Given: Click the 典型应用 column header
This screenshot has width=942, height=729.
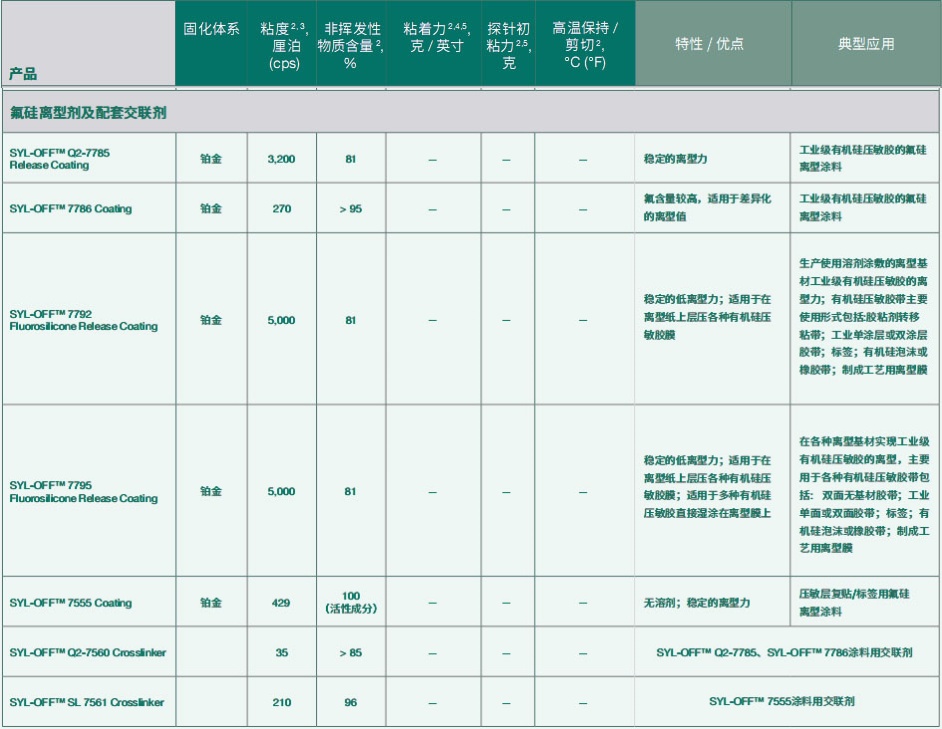Looking at the screenshot, I should [x=866, y=44].
